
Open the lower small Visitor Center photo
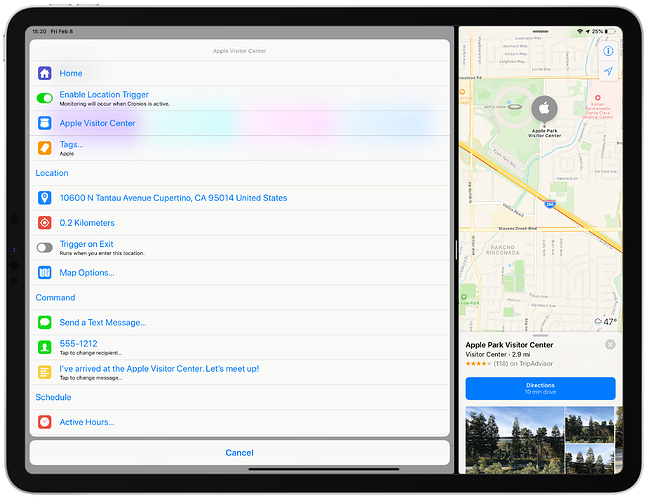click(589, 459)
